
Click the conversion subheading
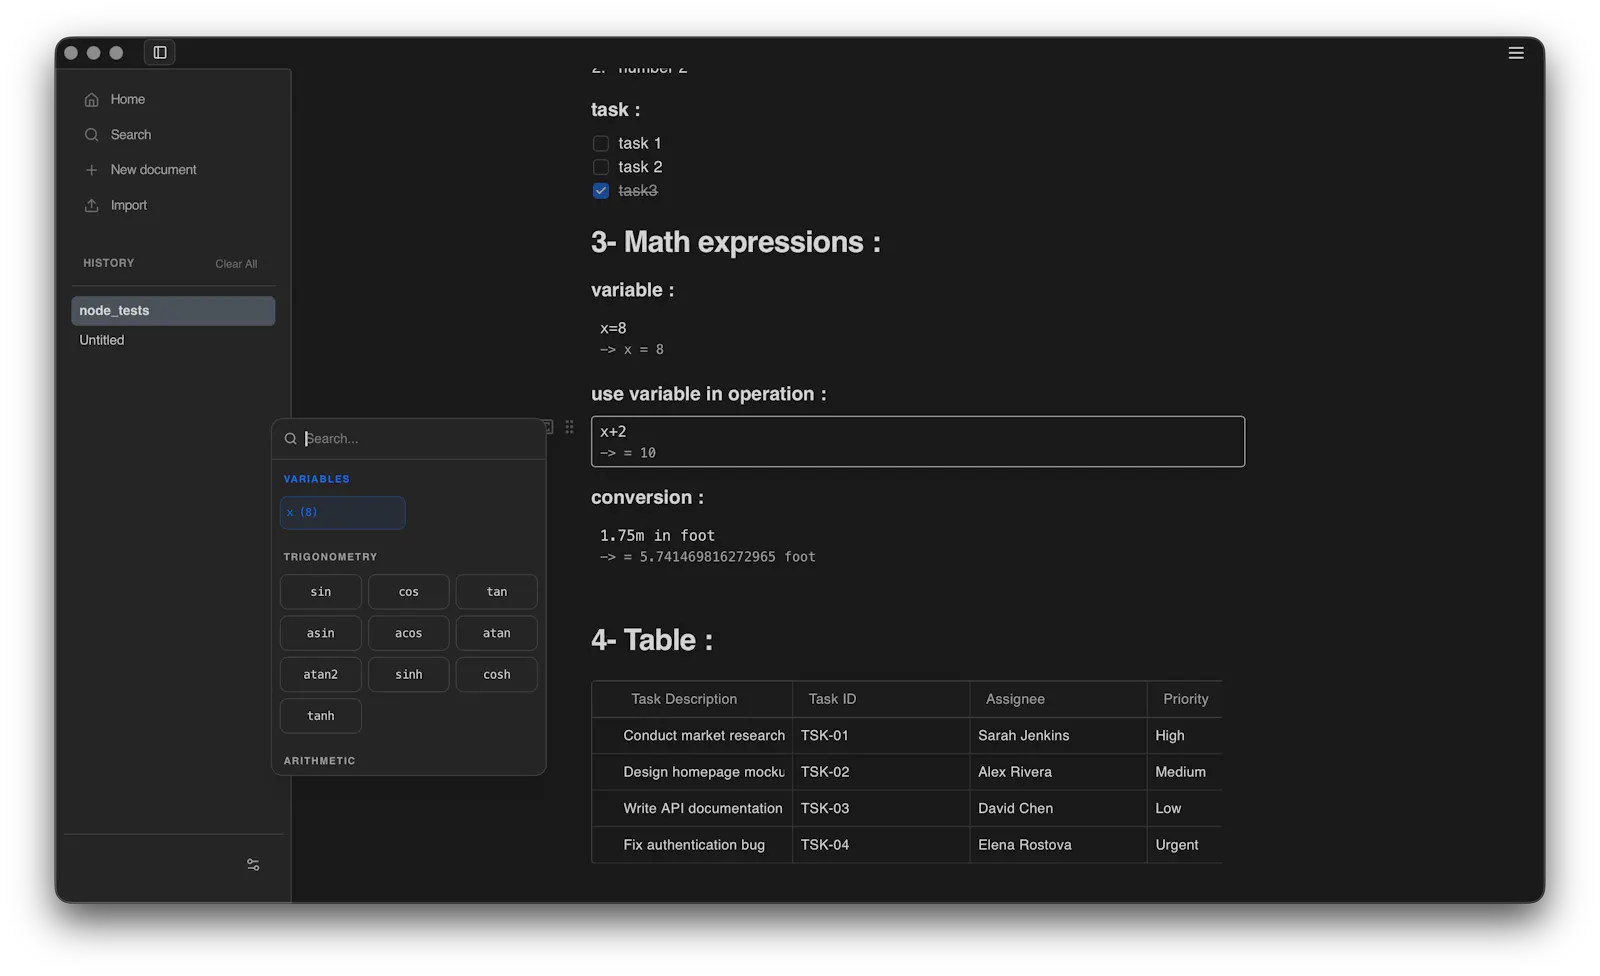[647, 498]
